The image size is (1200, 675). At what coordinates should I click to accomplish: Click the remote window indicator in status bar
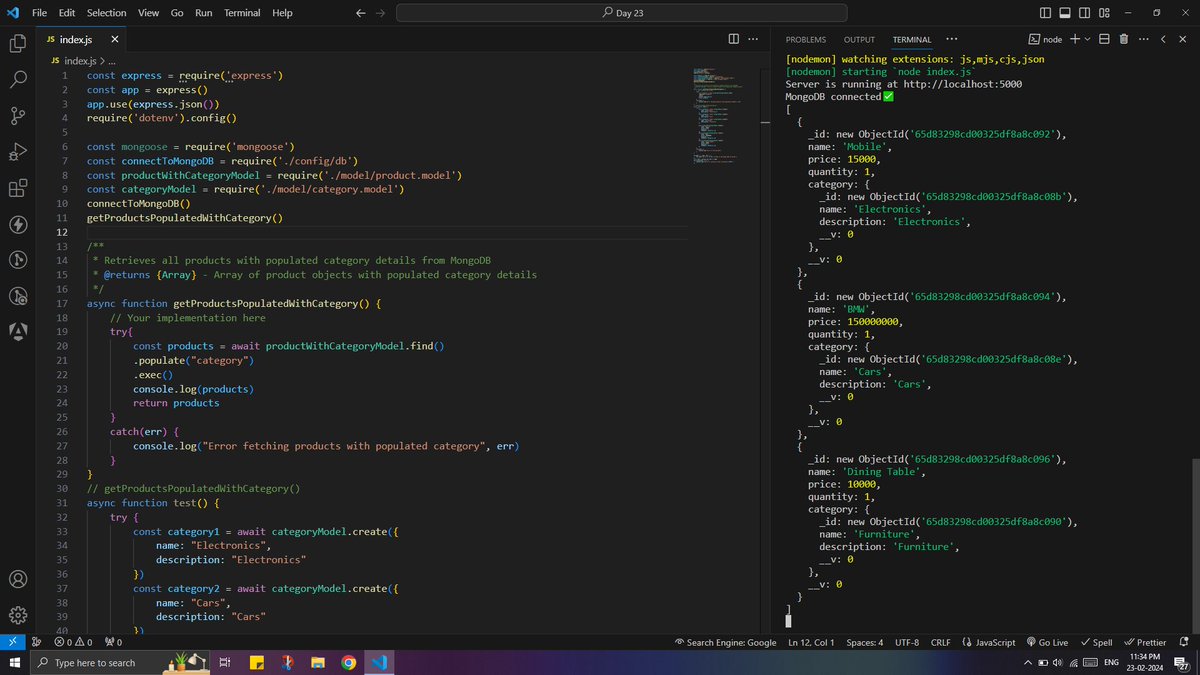(x=13, y=642)
